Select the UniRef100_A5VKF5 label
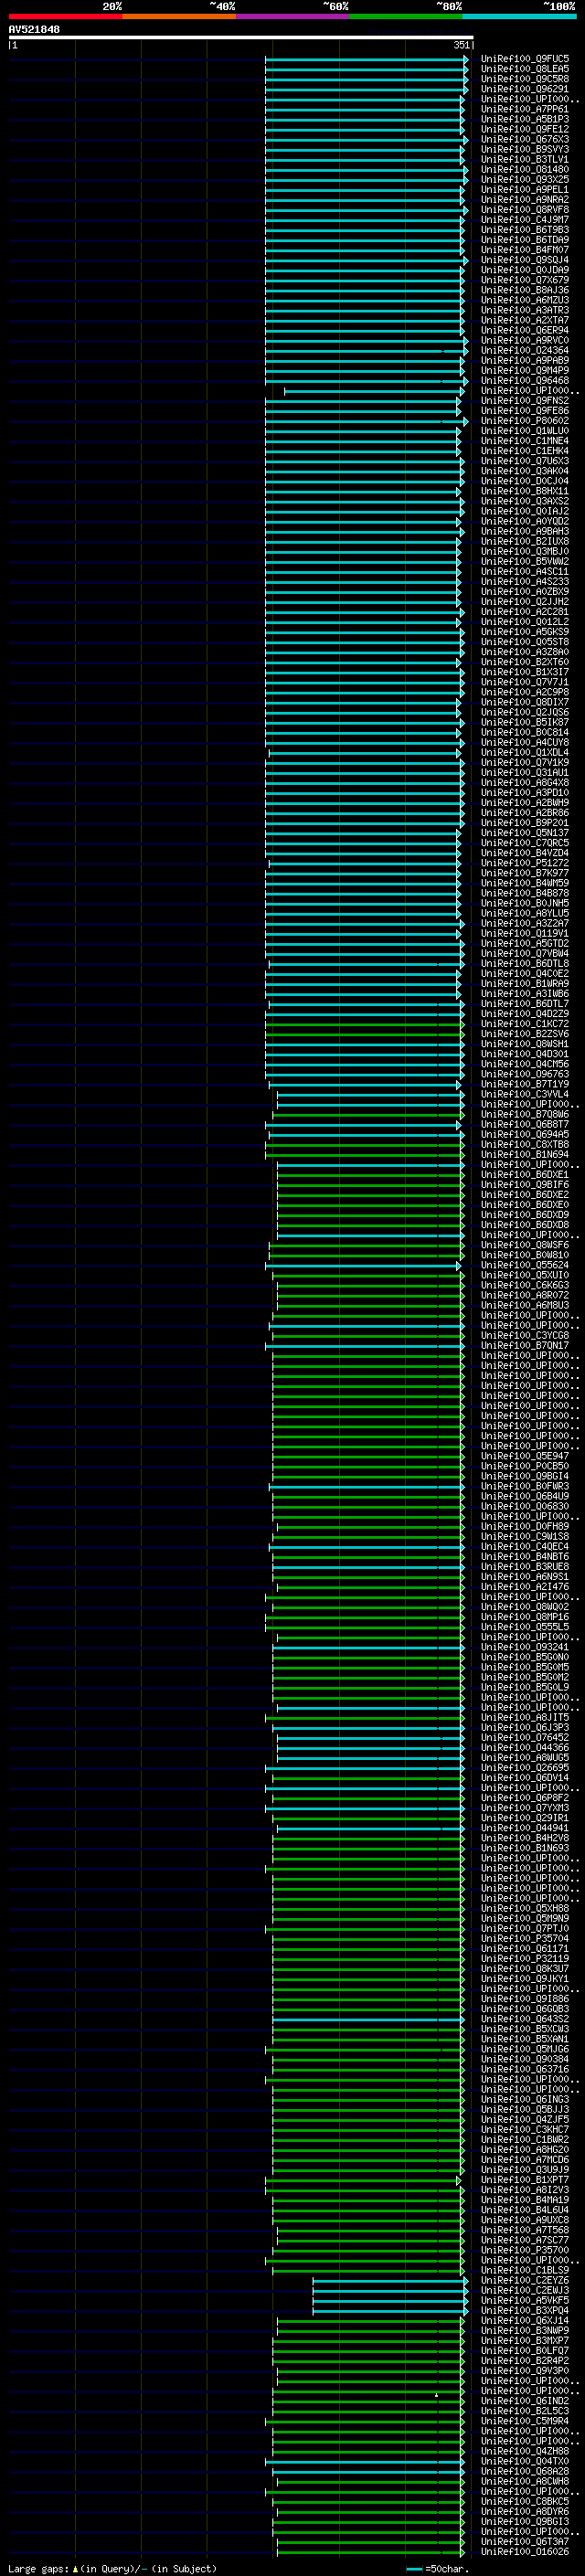The height and width of the screenshot is (2576, 585). [x=525, y=2300]
